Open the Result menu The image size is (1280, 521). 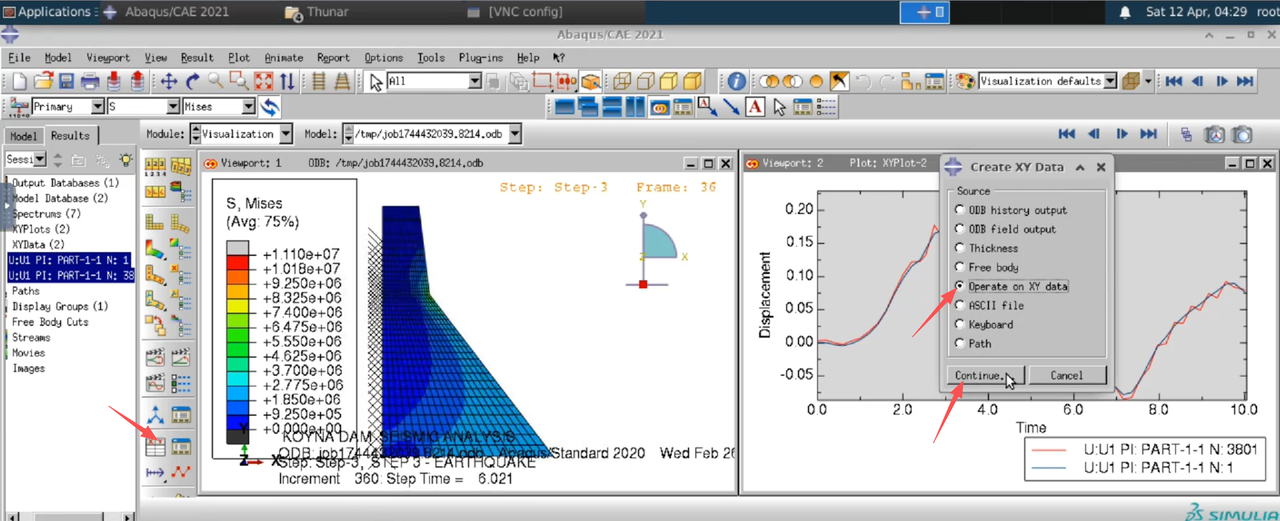tap(197, 57)
